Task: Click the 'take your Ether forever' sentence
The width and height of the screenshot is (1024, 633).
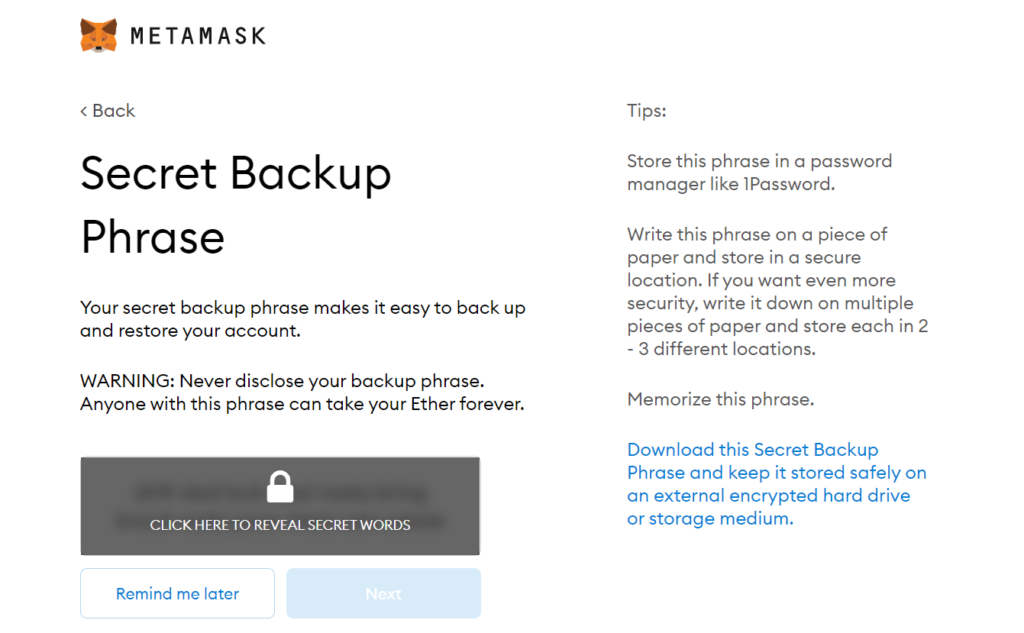Action: (x=302, y=404)
